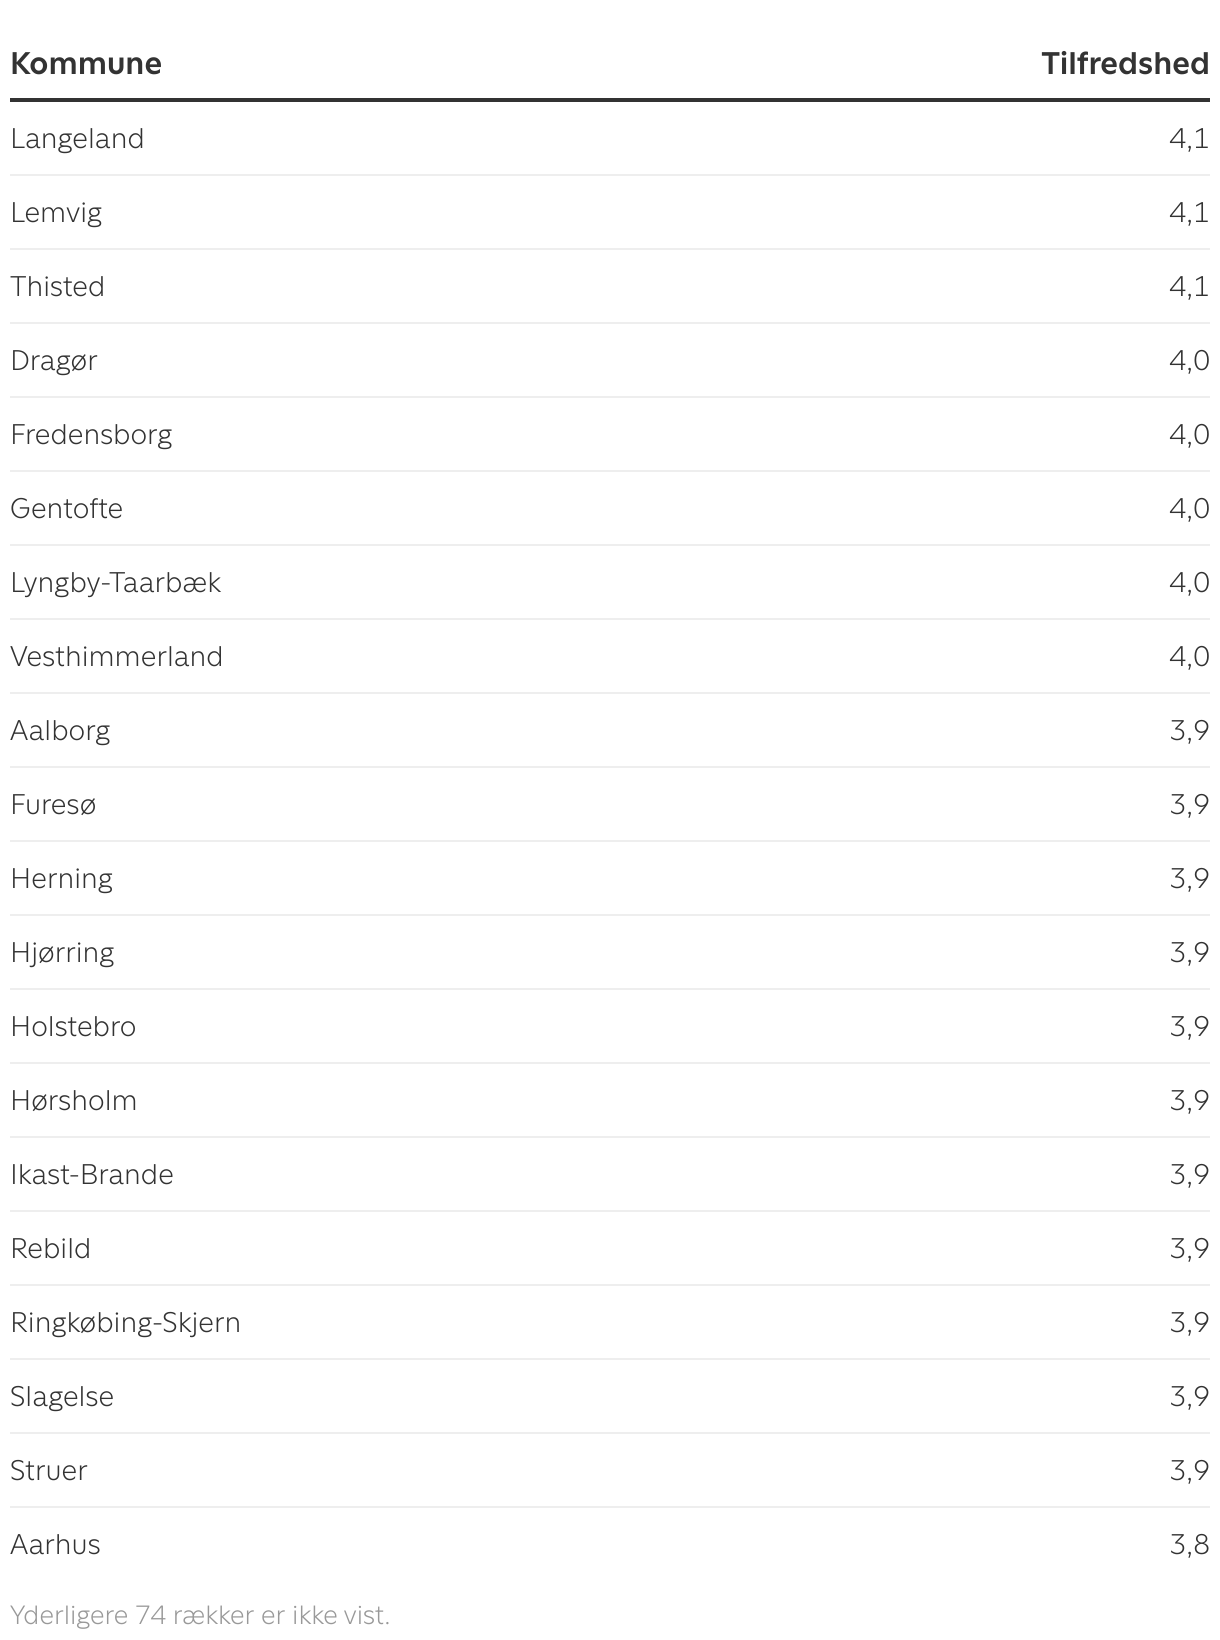Click the Aalborg row
Screen dimensions: 1220x1640
(x=610, y=730)
